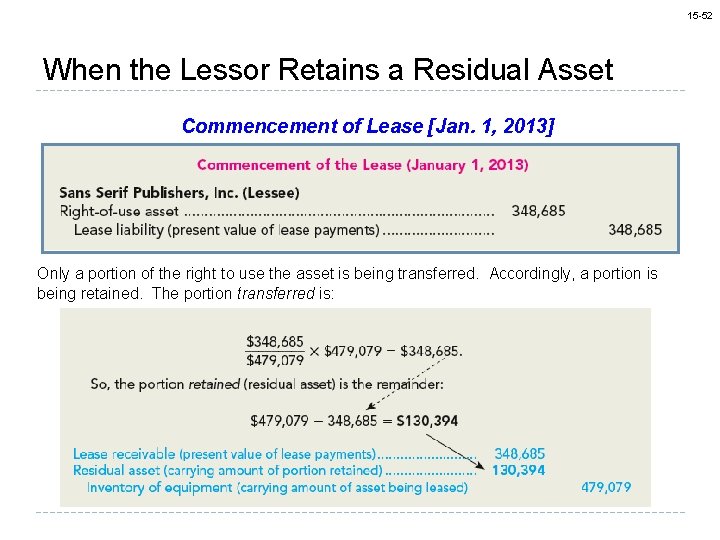
Task: Click the bold Residual asset amount 130,394
Action: pyautogui.click(x=519, y=470)
